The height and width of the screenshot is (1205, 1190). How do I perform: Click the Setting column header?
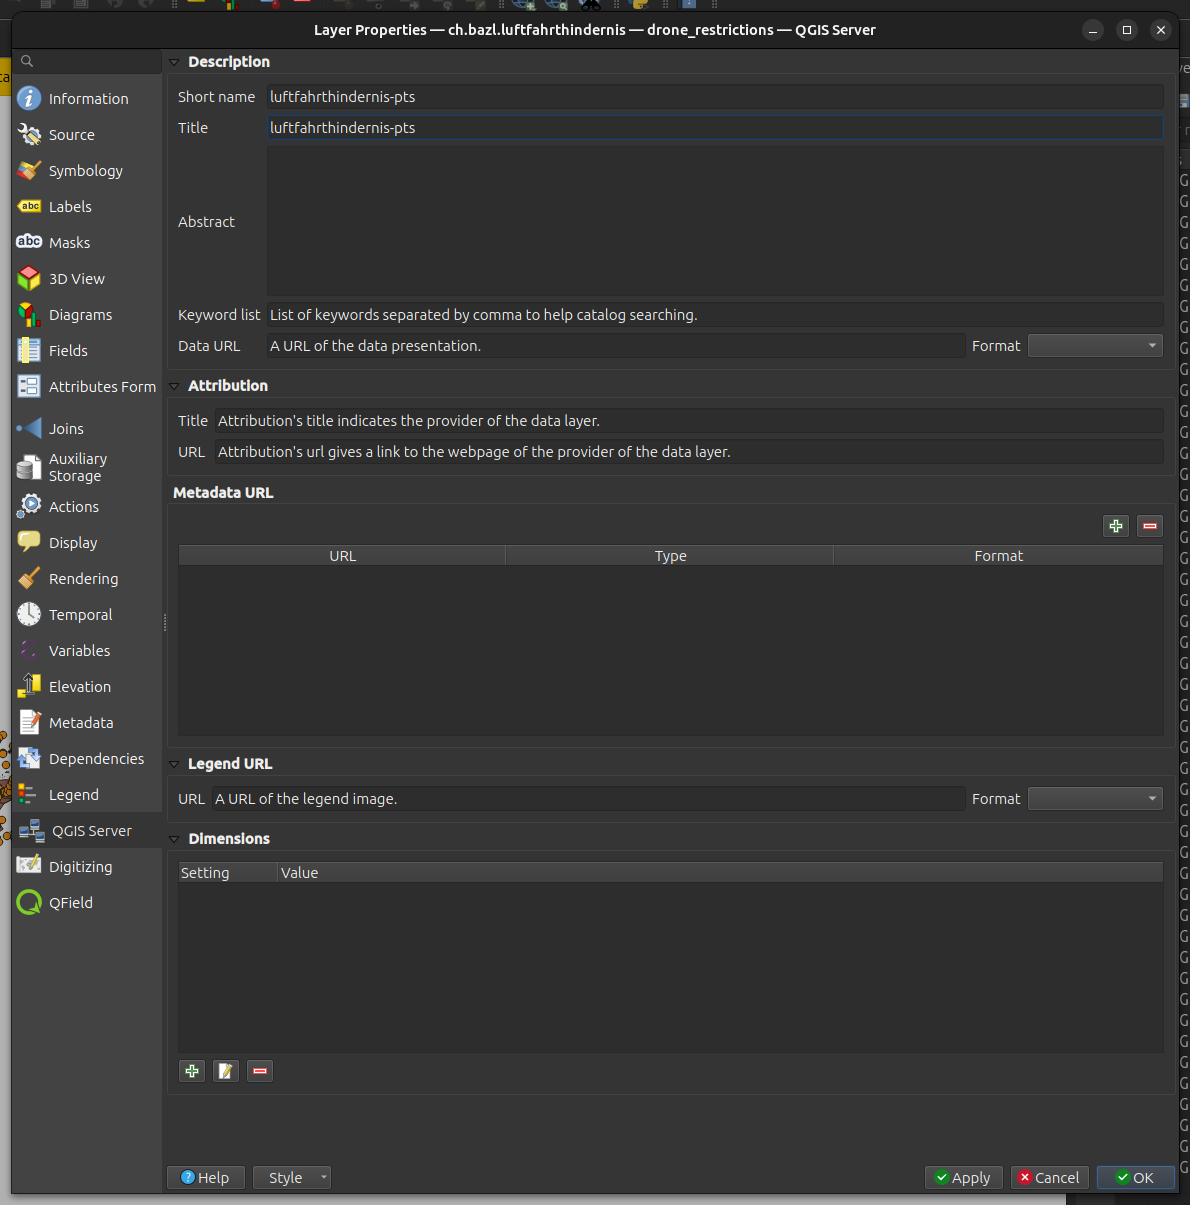point(228,873)
